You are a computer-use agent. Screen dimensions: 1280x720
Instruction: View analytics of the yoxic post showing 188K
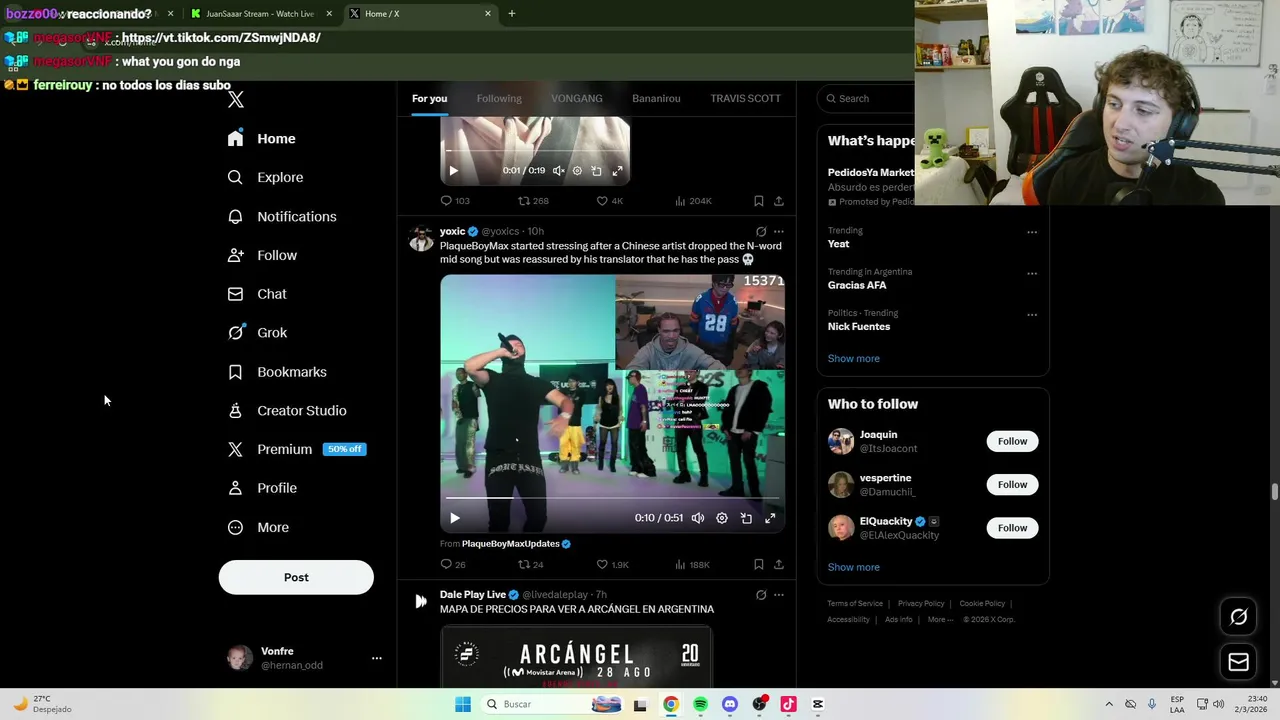(692, 564)
